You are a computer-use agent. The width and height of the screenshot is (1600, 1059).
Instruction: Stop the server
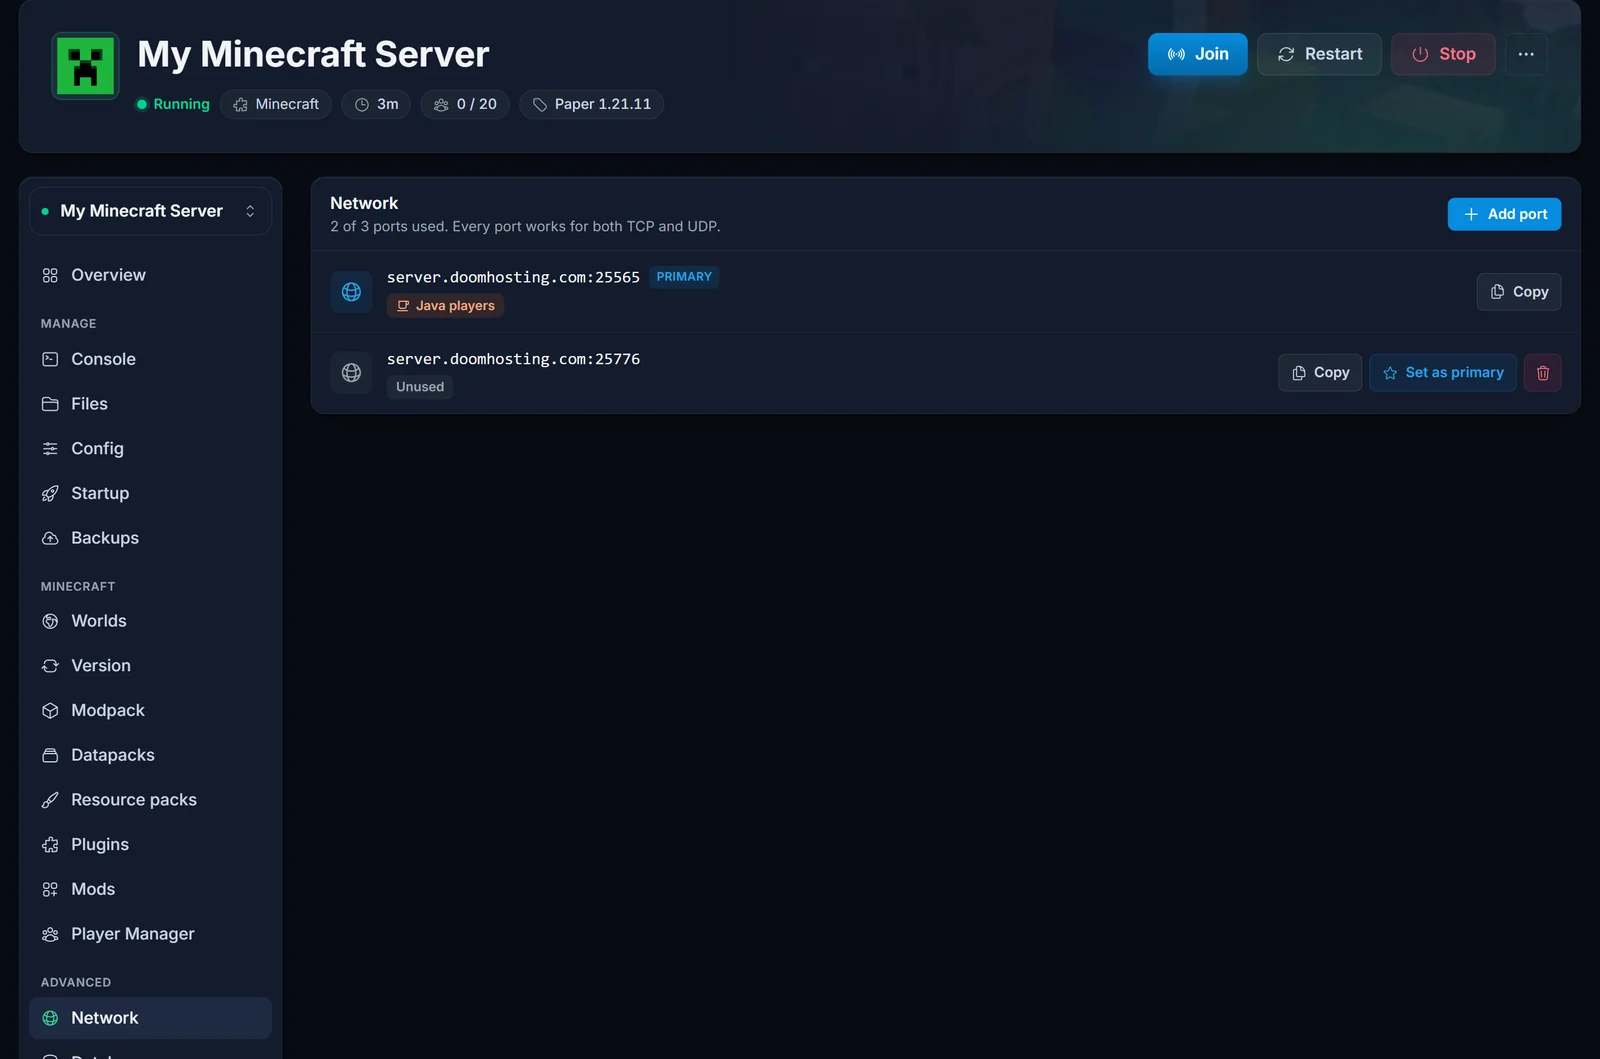pos(1443,54)
